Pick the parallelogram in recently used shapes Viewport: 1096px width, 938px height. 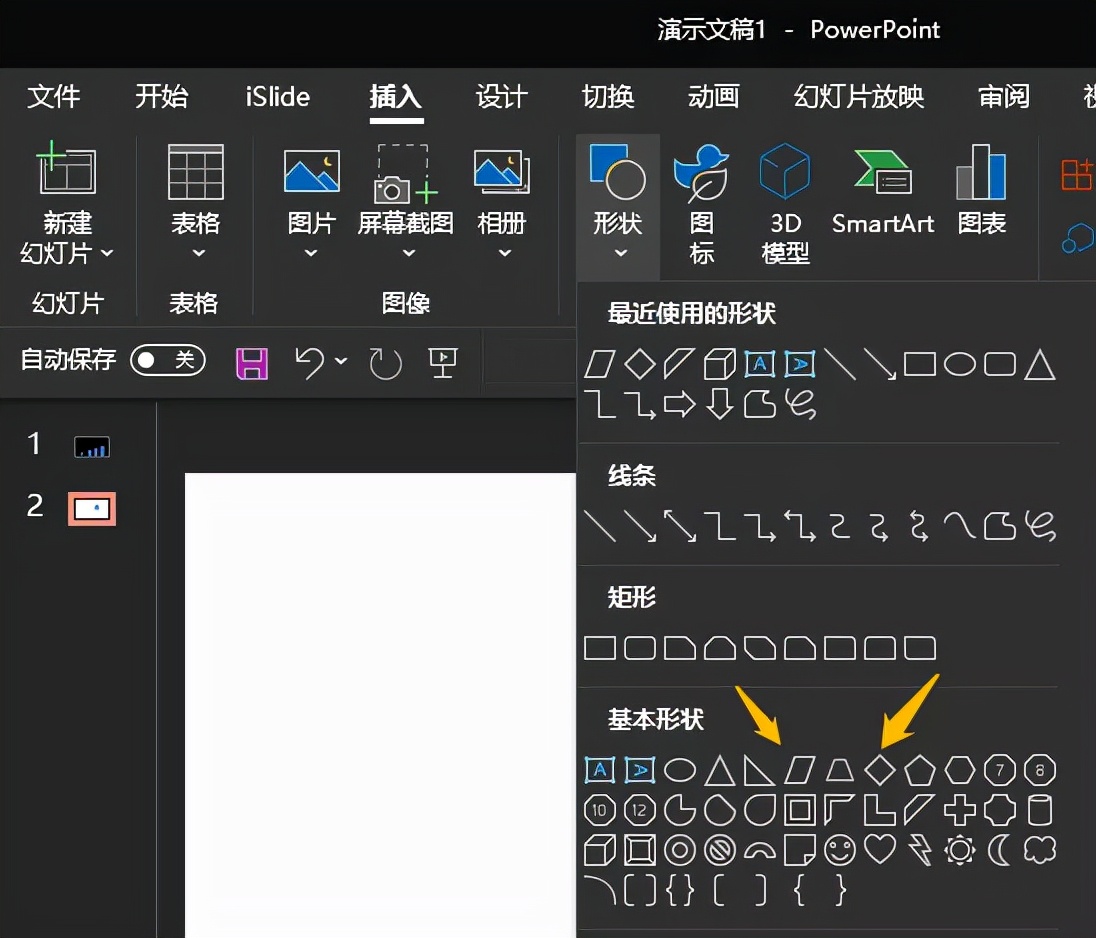pos(599,364)
